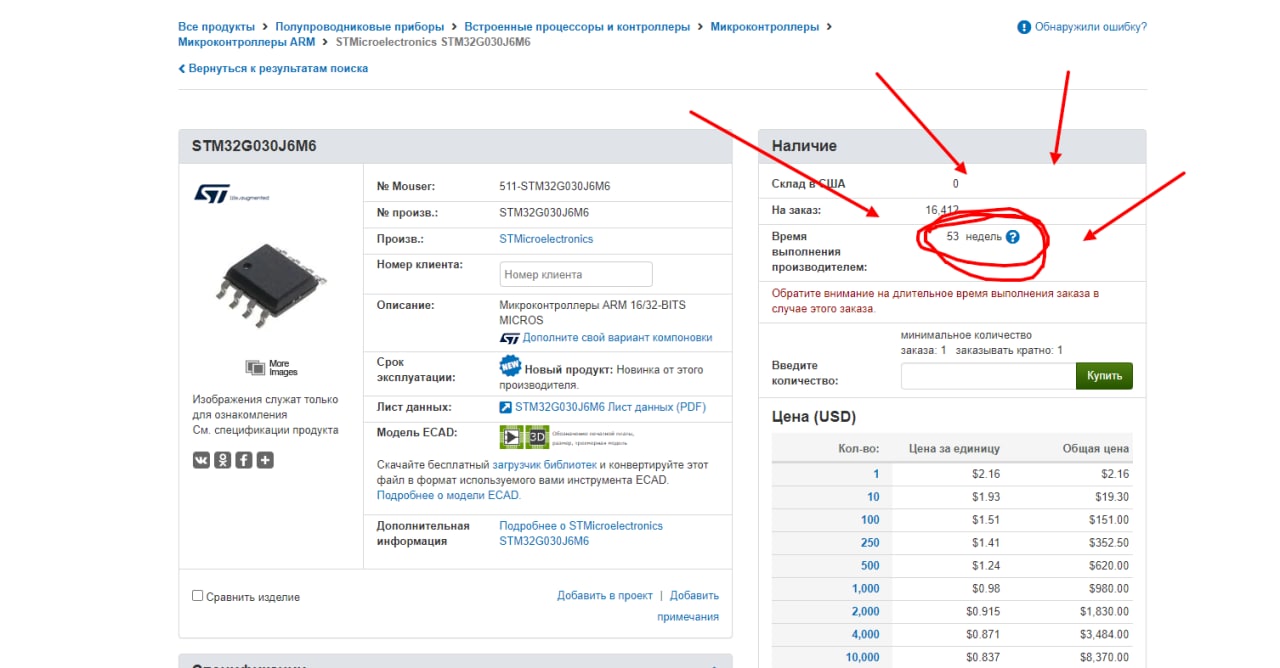The height and width of the screenshot is (668, 1280).
Task: Share the product on VK
Action: click(x=201, y=460)
